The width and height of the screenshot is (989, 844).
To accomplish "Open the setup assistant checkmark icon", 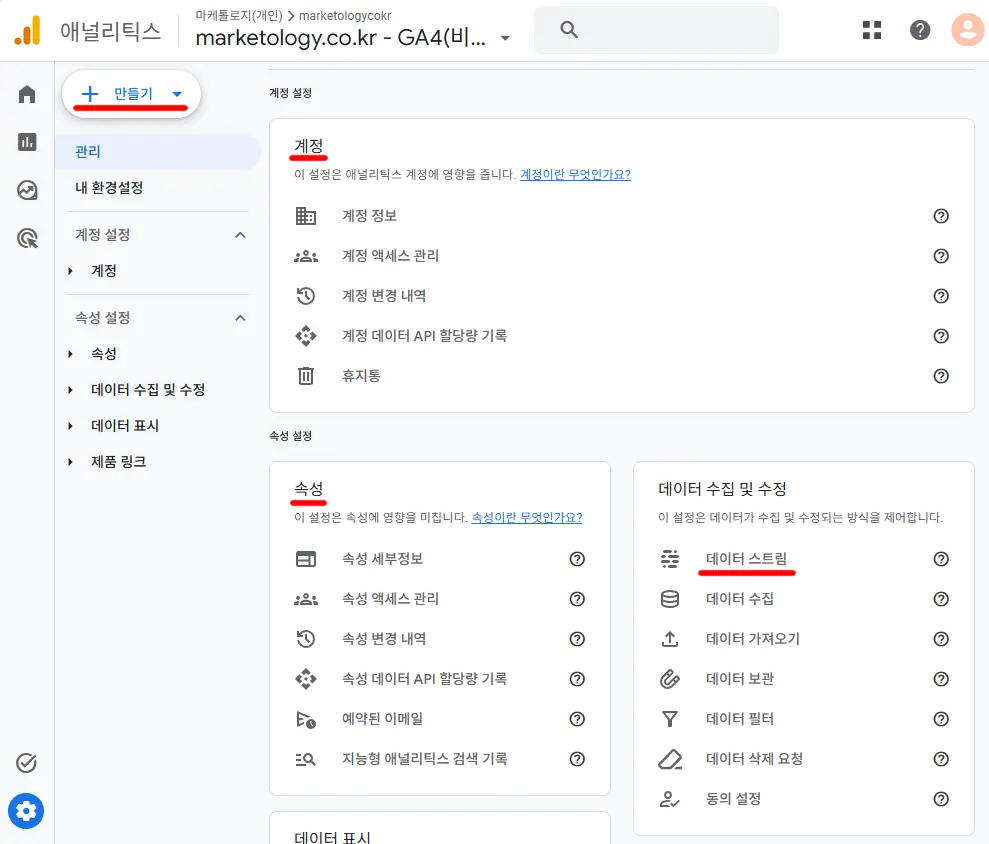I will [x=26, y=763].
